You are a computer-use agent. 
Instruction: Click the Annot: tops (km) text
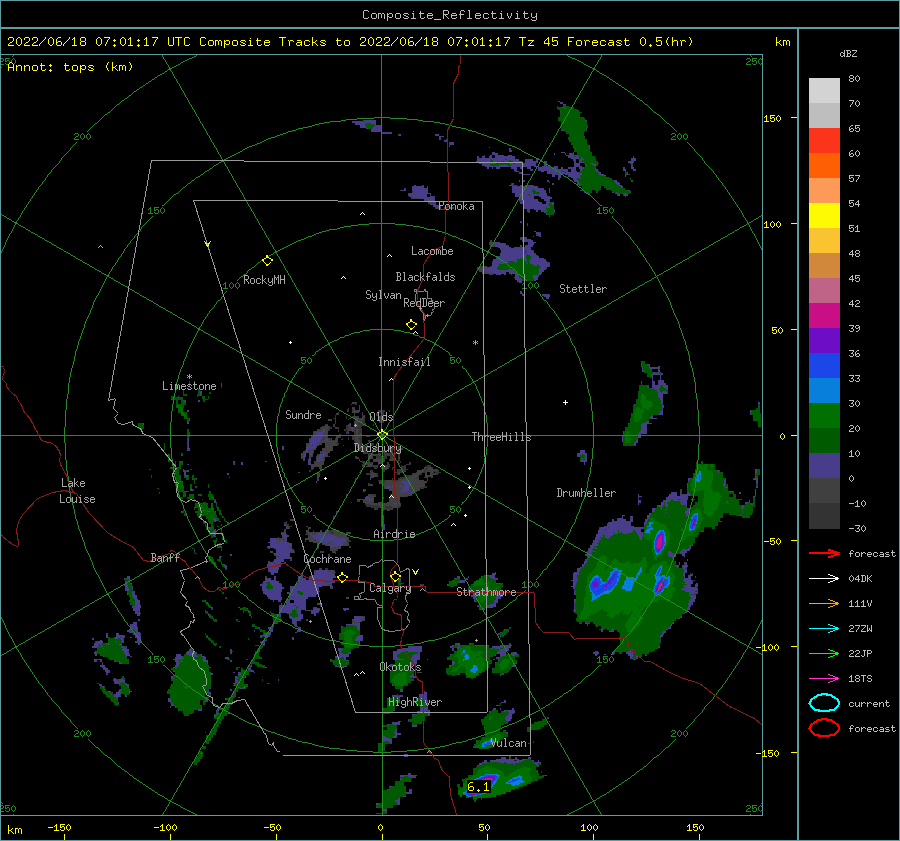point(70,67)
